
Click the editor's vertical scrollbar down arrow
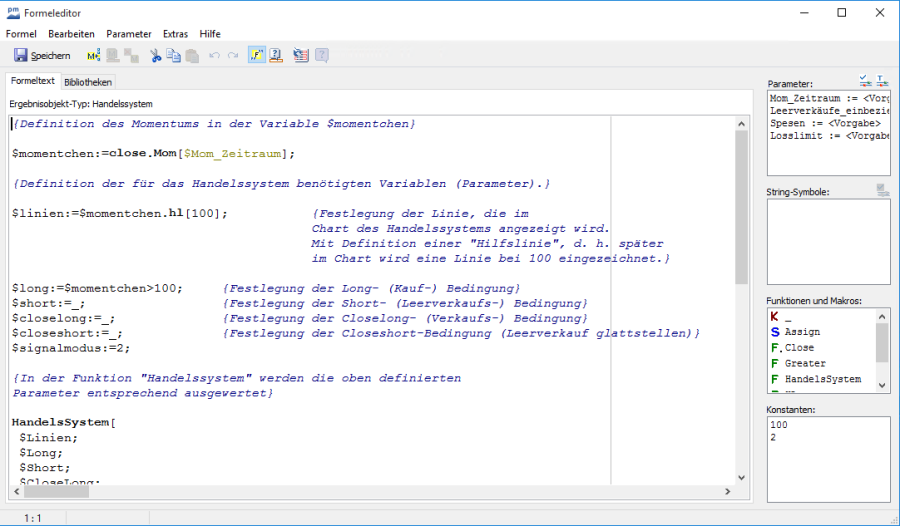tap(741, 477)
